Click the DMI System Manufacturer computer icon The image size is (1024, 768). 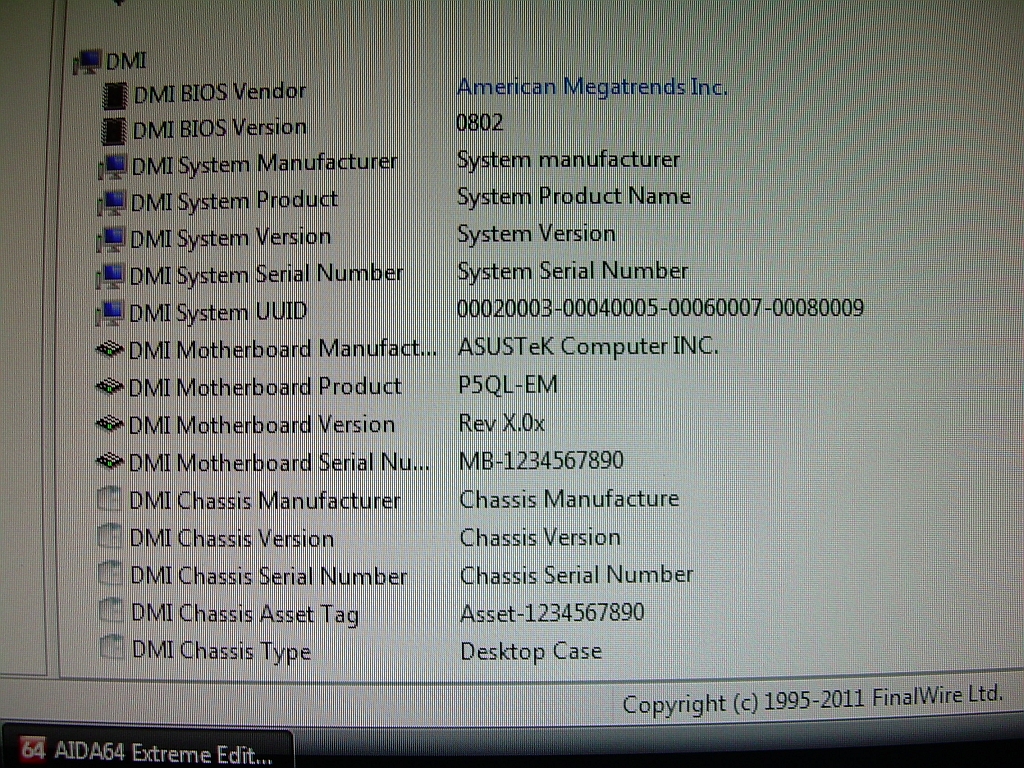tap(112, 166)
